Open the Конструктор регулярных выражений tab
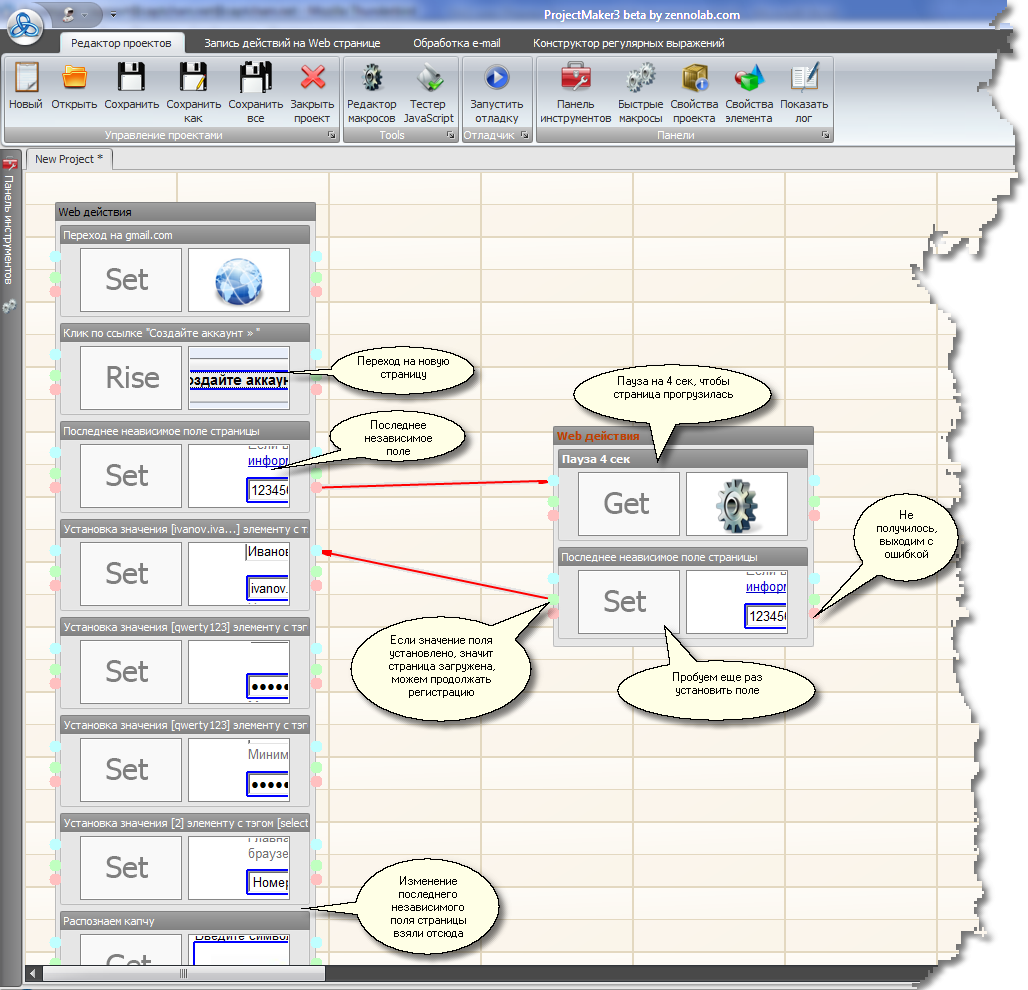1028x990 pixels. coord(628,44)
